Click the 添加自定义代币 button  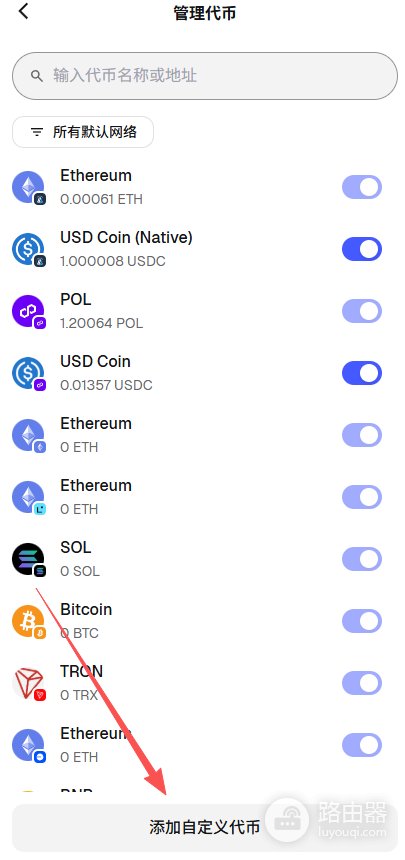[x=205, y=828]
